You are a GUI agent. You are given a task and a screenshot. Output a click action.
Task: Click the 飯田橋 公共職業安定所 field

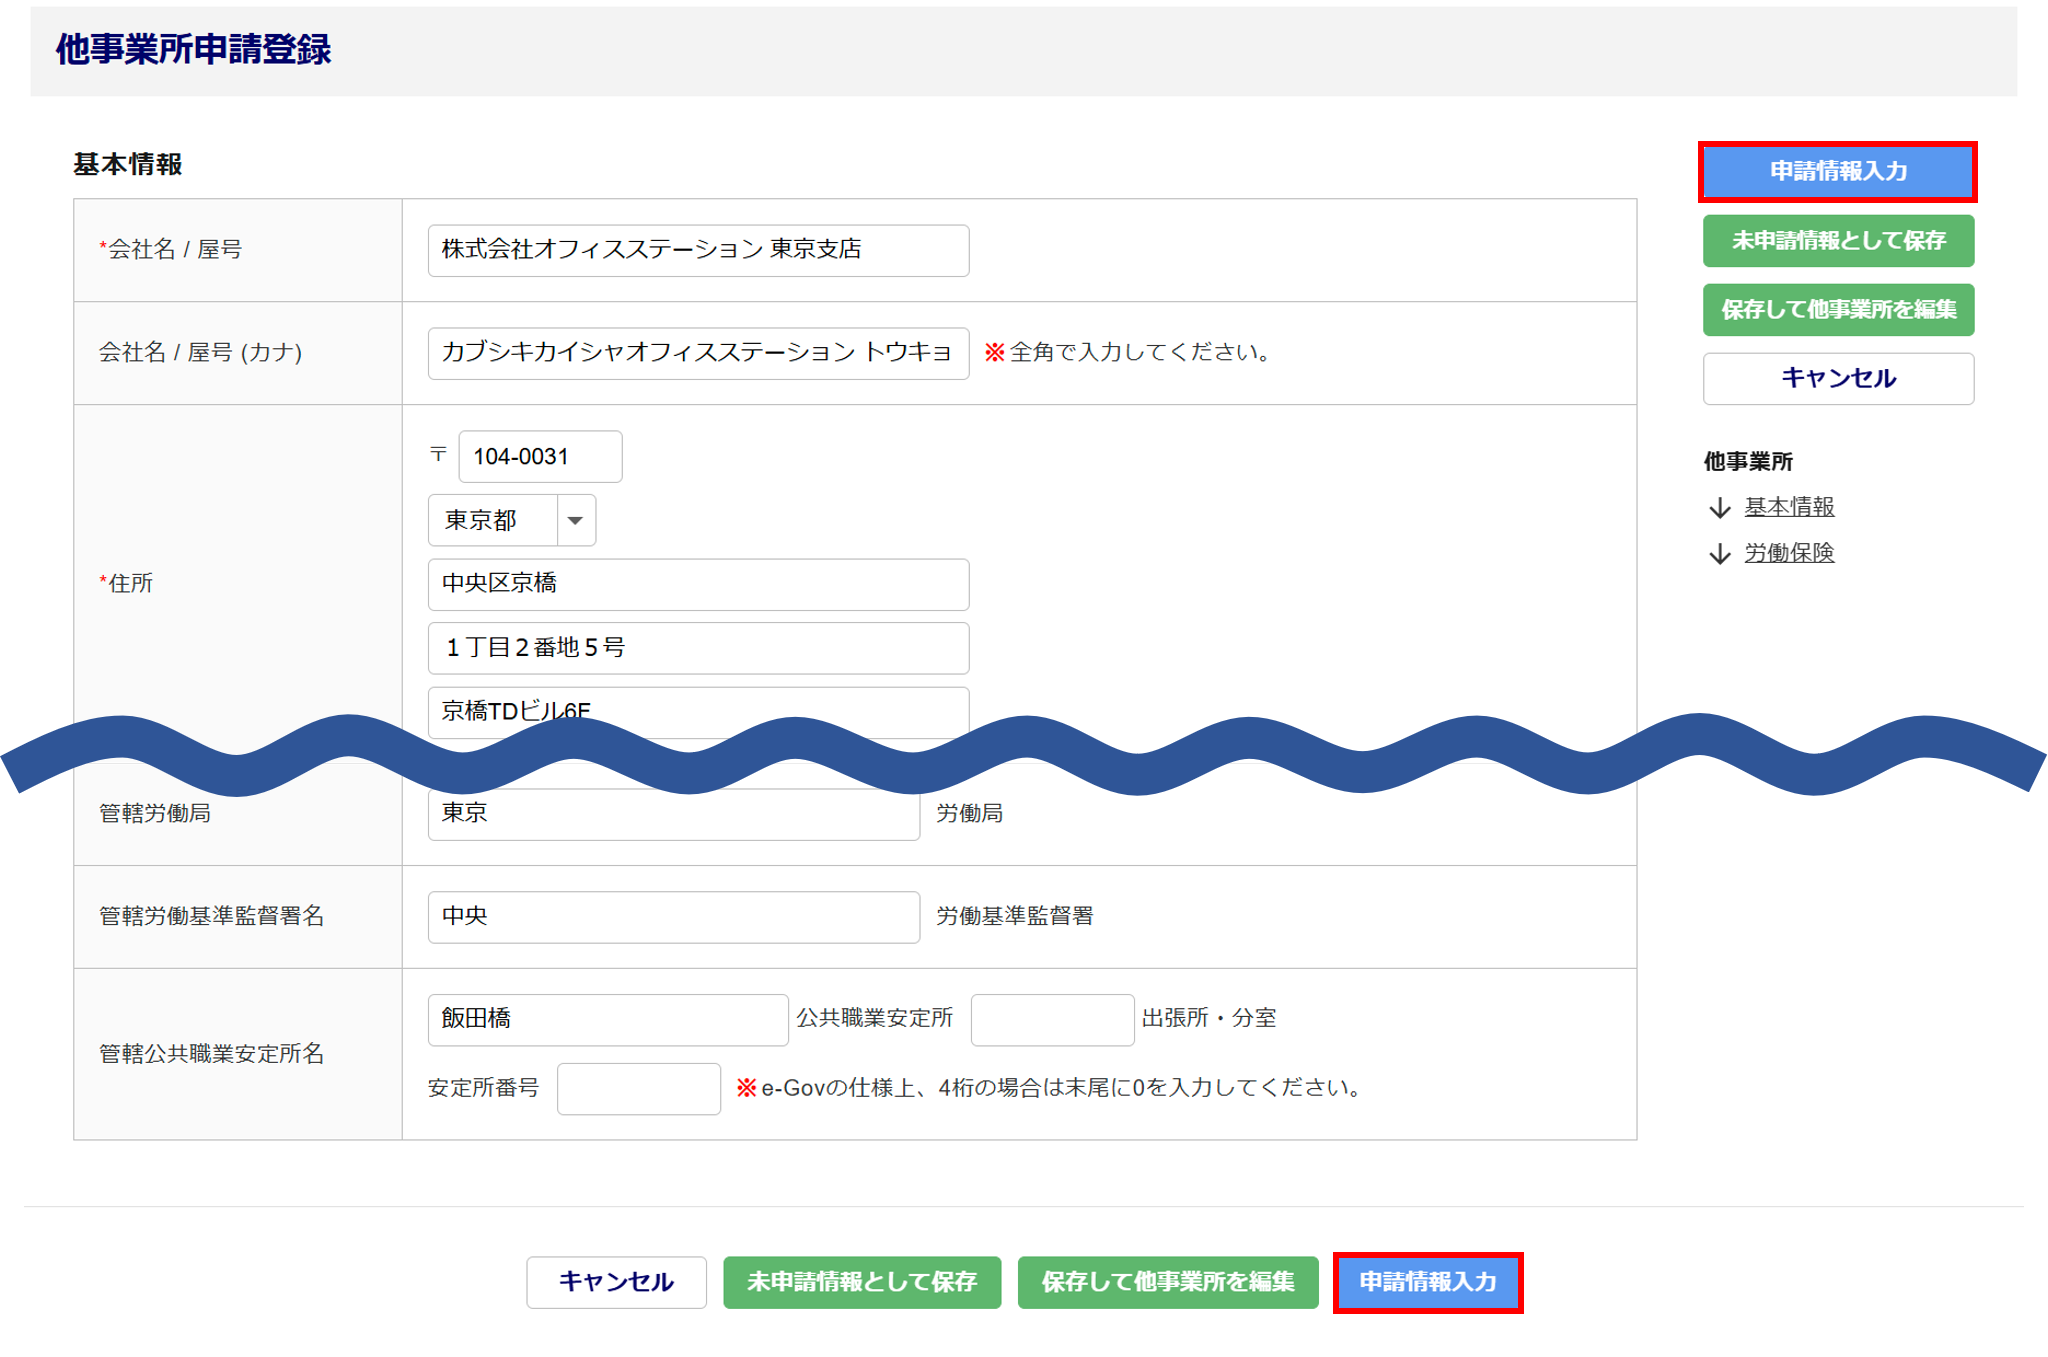607,1019
